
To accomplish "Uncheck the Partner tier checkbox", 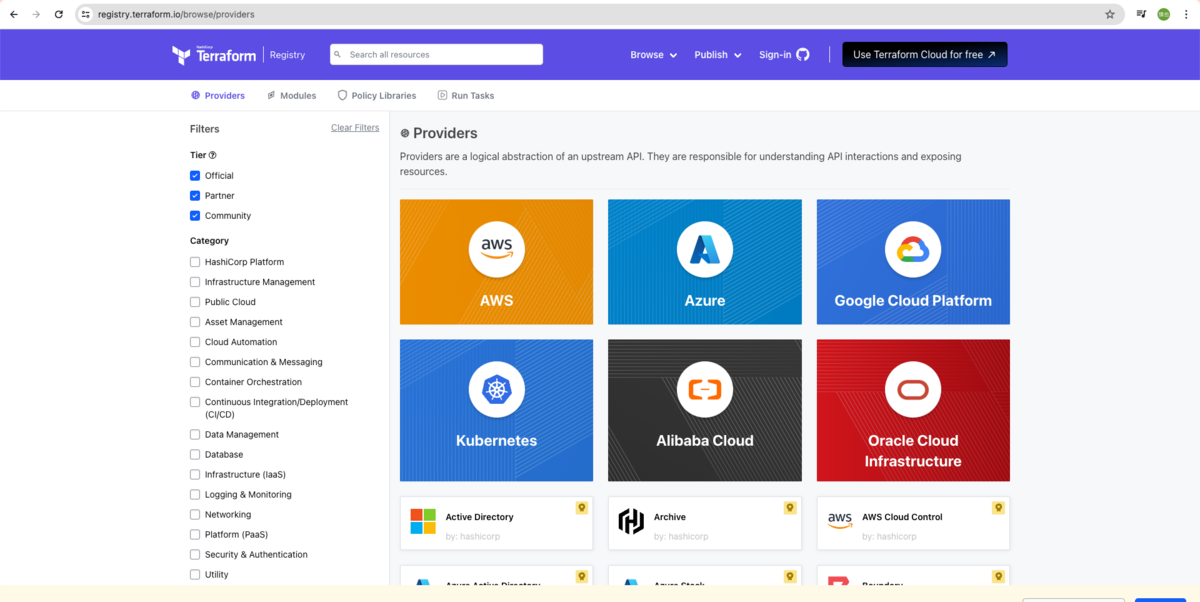I will tap(195, 196).
